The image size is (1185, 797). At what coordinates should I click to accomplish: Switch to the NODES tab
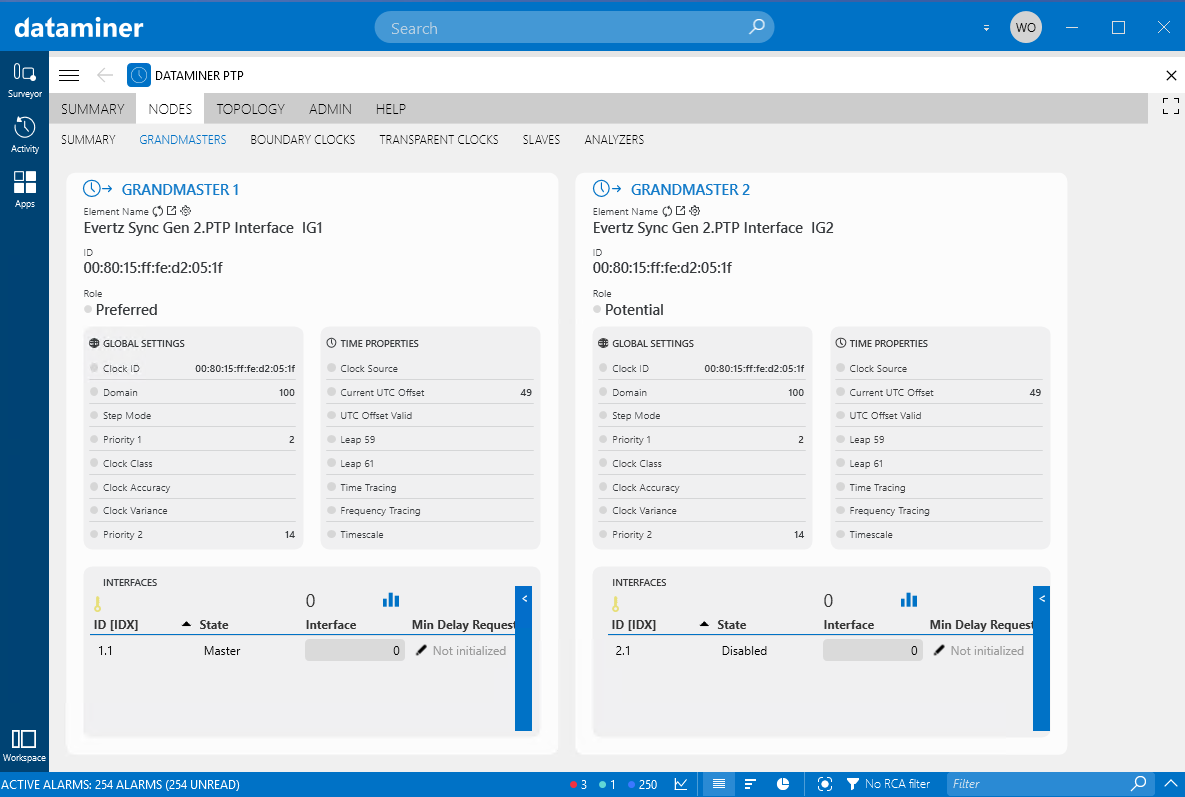[170, 109]
